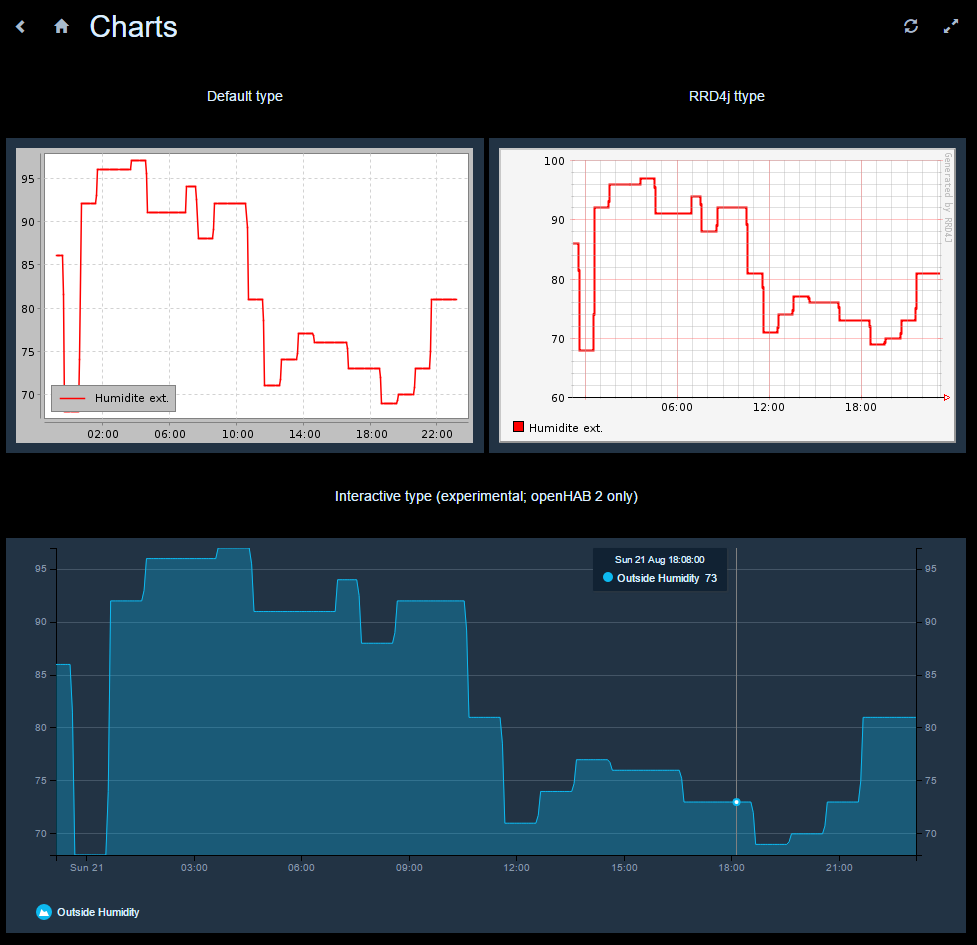This screenshot has width=977, height=945.
Task: Click the RRD4j ttype heading
Action: pos(727,96)
